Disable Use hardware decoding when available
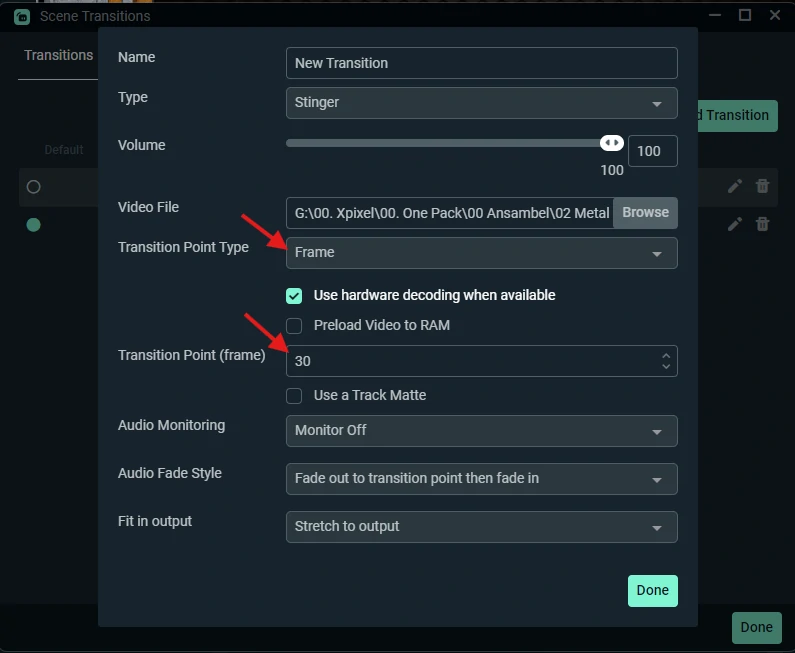 point(294,296)
